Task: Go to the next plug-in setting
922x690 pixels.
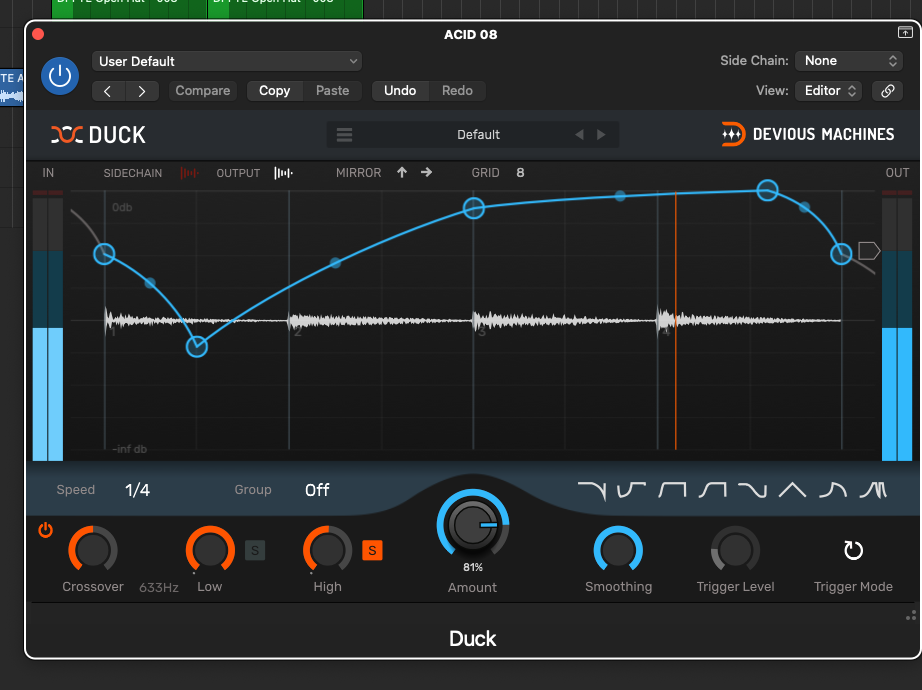Action: (142, 91)
